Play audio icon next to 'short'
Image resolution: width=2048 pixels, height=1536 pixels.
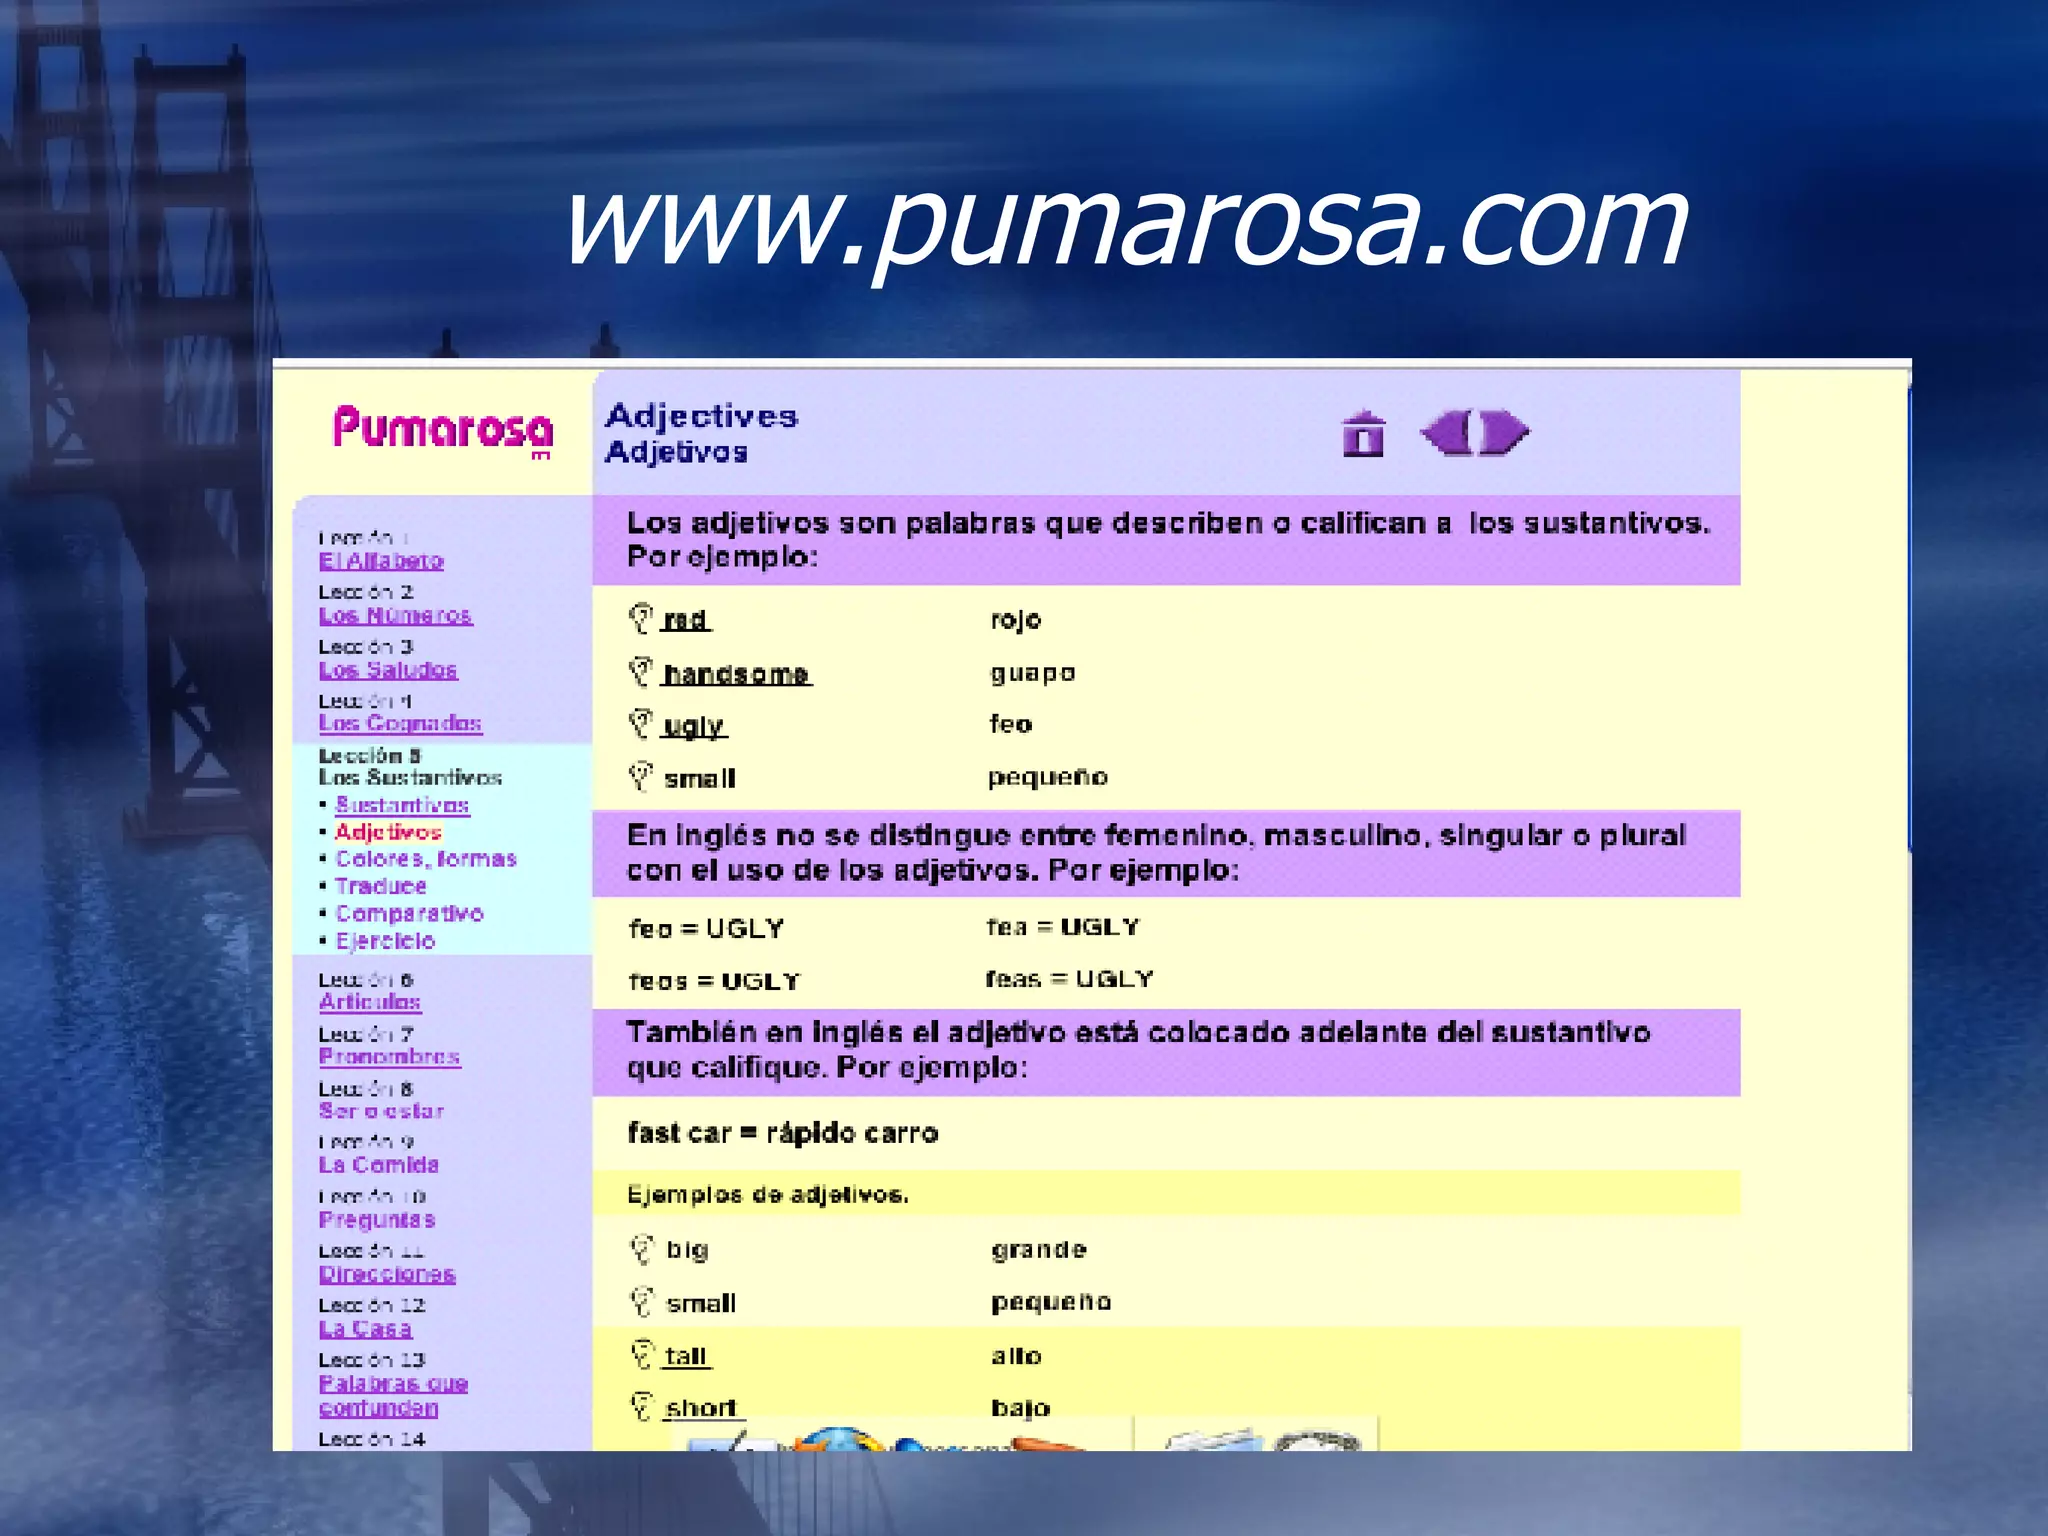[x=642, y=1407]
